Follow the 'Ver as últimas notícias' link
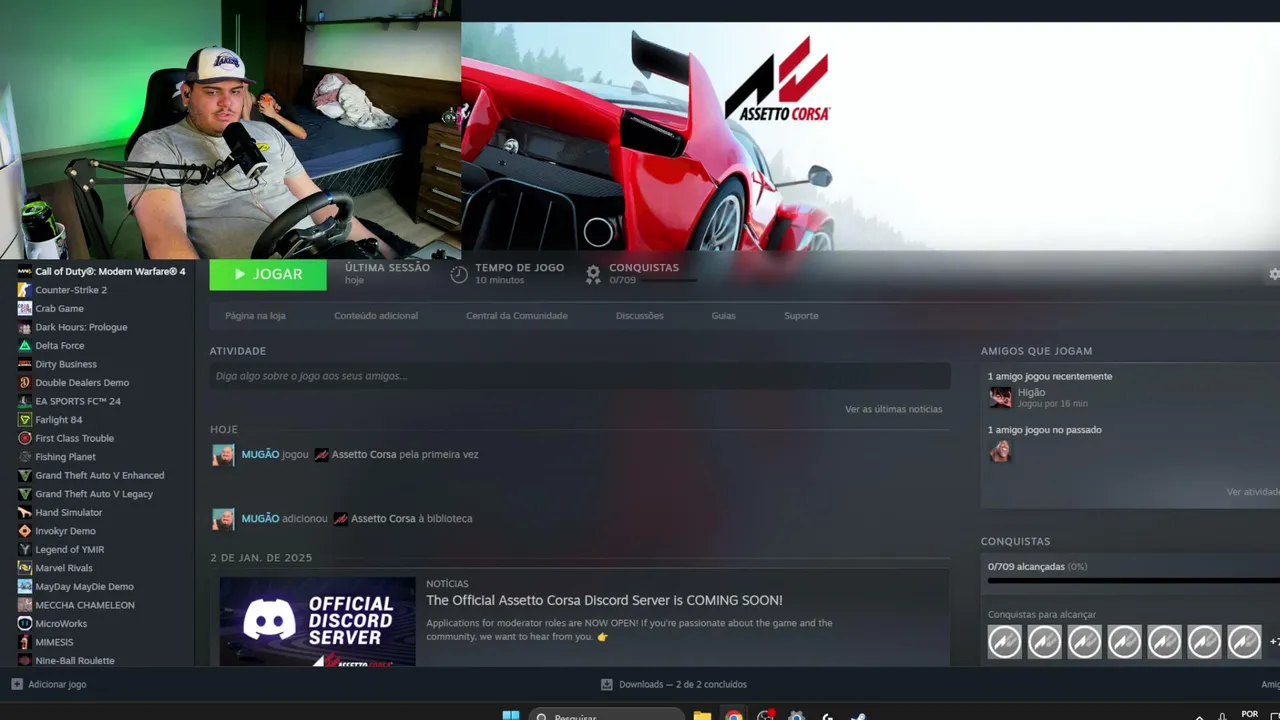This screenshot has width=1280, height=720. click(893, 409)
